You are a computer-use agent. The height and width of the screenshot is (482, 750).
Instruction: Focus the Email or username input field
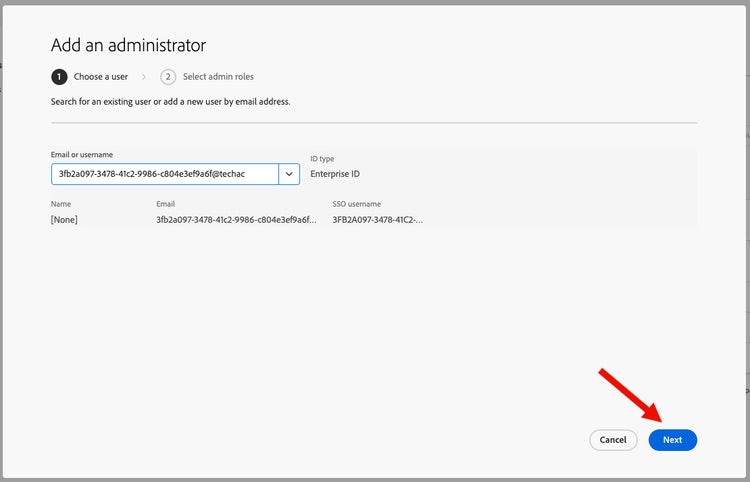[x=165, y=174]
